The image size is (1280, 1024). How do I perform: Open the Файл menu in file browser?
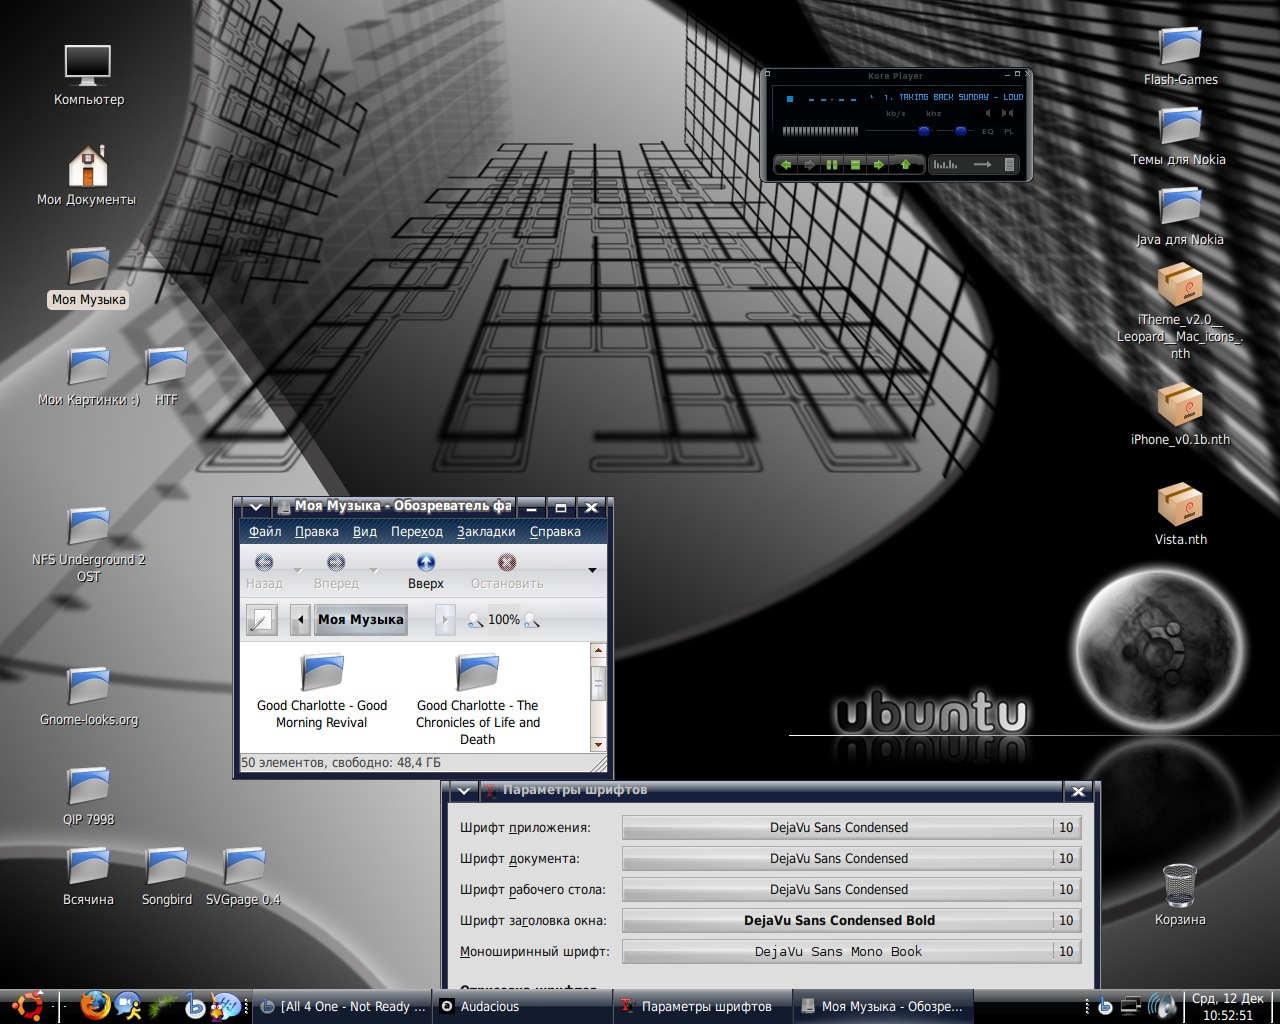point(265,531)
